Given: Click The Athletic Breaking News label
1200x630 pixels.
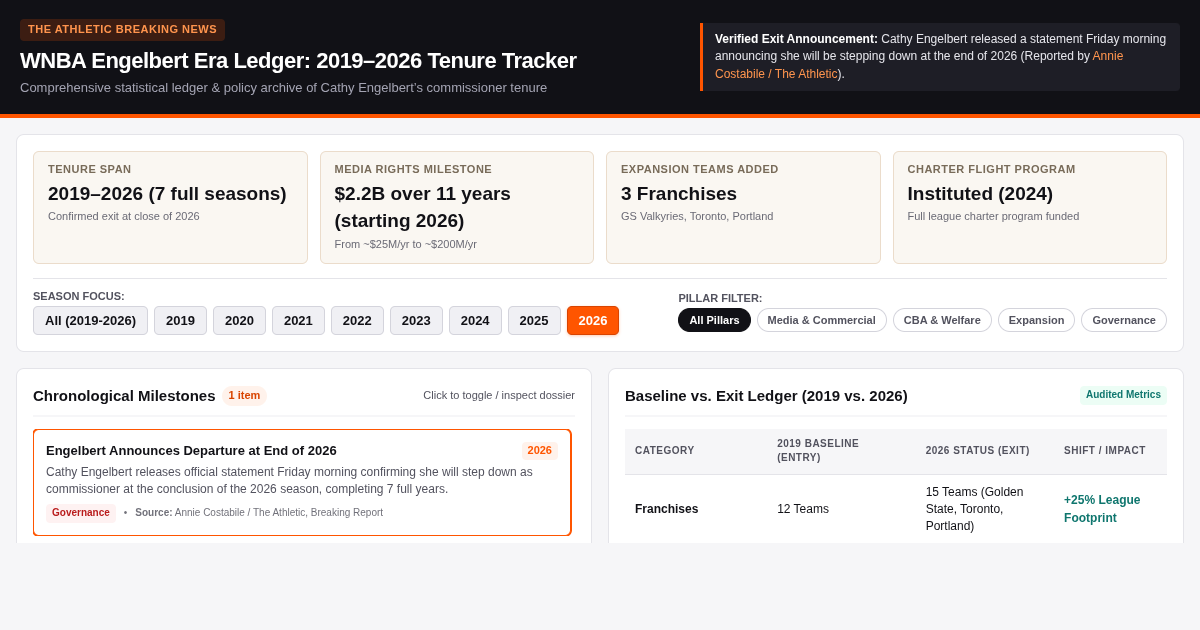Looking at the screenshot, I should click(x=122, y=29).
